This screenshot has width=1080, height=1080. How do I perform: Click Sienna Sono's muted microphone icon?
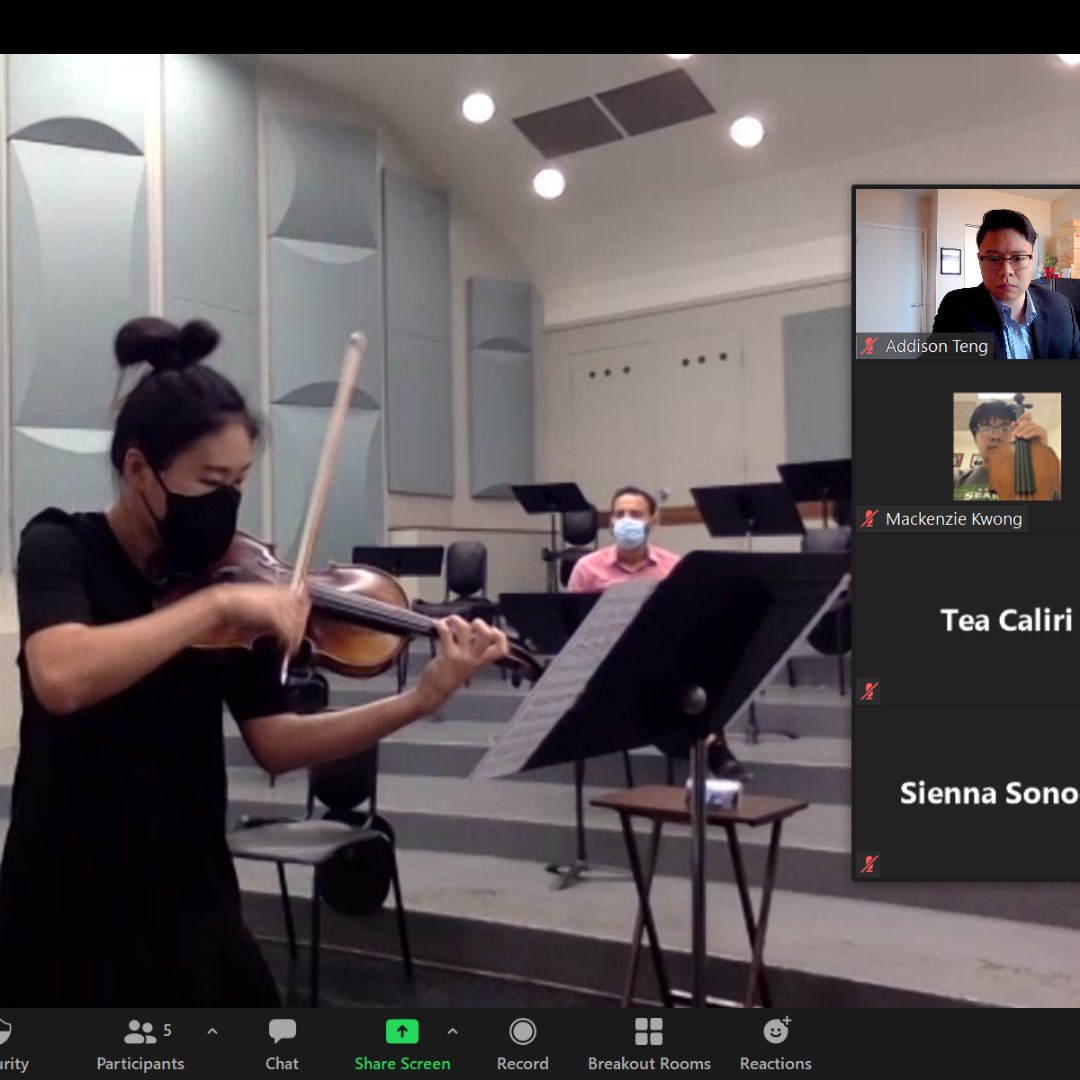[x=869, y=864]
